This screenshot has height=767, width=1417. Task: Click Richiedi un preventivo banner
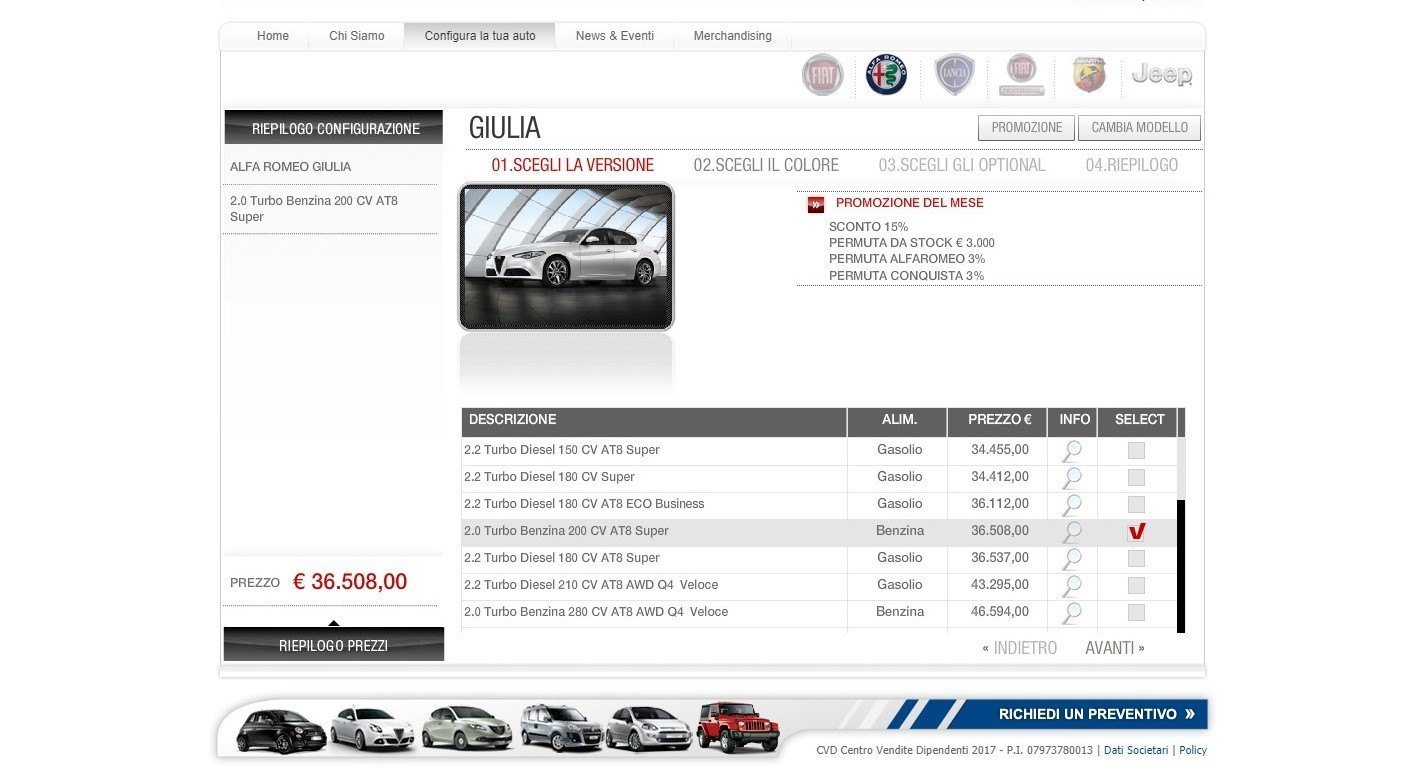tap(1096, 714)
